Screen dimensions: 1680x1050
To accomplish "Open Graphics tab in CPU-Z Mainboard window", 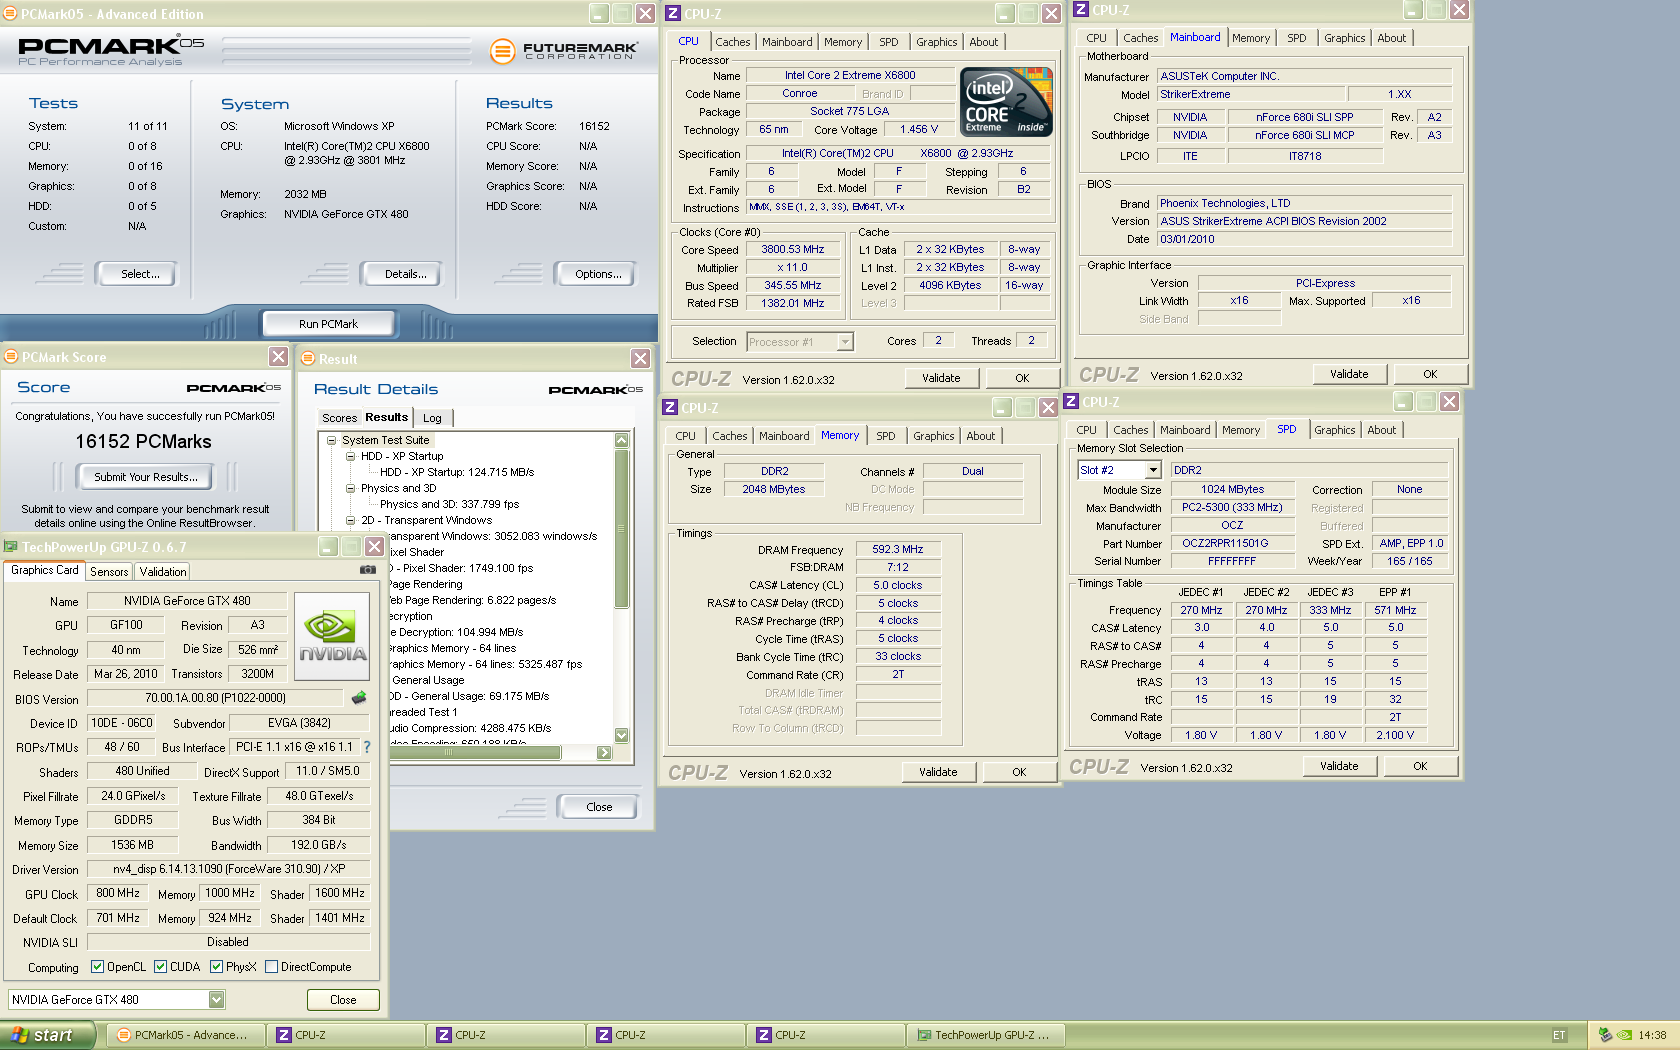I will point(1345,38).
